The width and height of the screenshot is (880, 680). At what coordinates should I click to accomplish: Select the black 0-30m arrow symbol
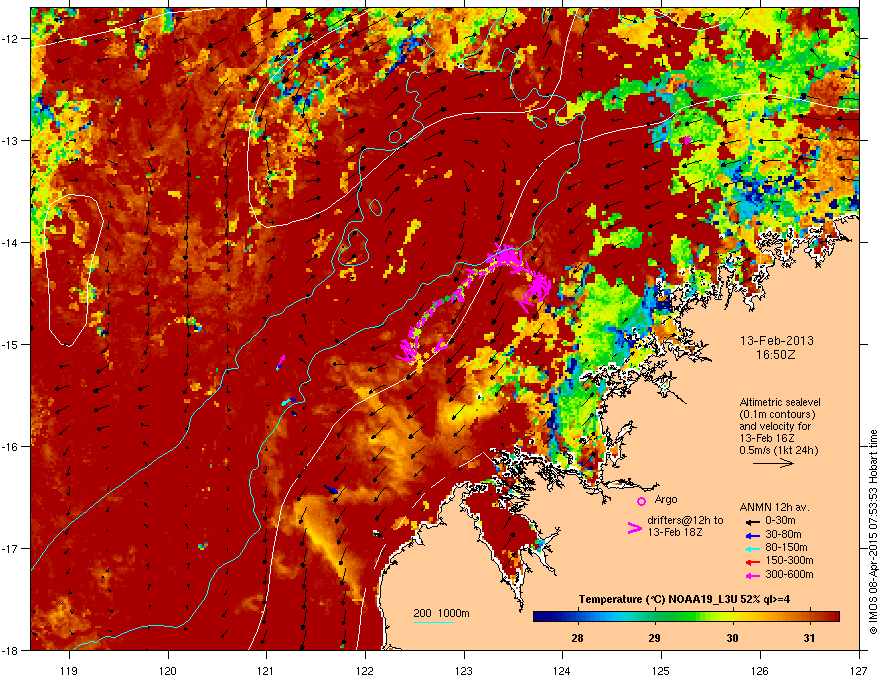point(752,522)
